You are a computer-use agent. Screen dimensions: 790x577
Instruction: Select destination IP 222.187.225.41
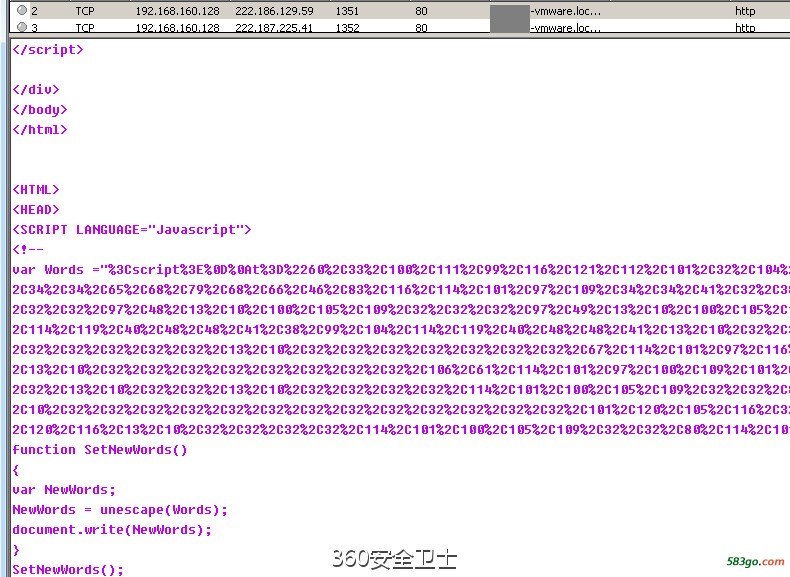click(274, 28)
